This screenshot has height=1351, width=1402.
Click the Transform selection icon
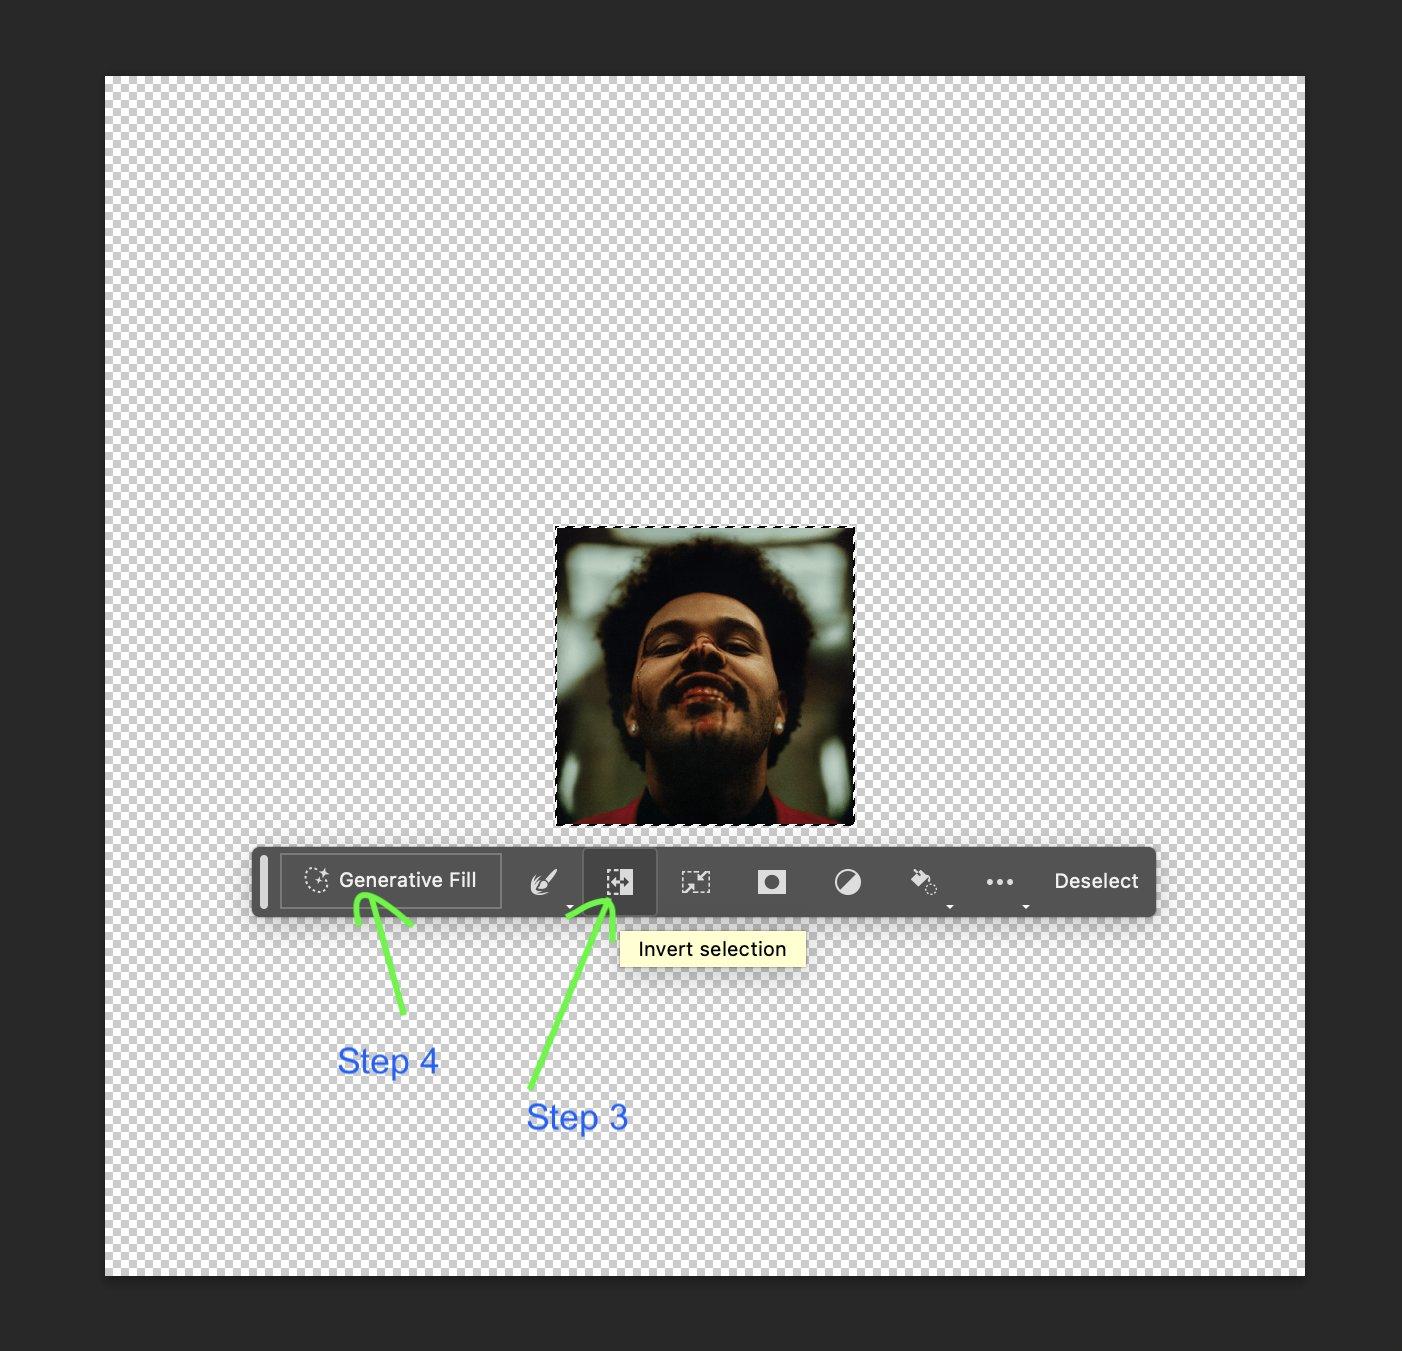pos(696,882)
